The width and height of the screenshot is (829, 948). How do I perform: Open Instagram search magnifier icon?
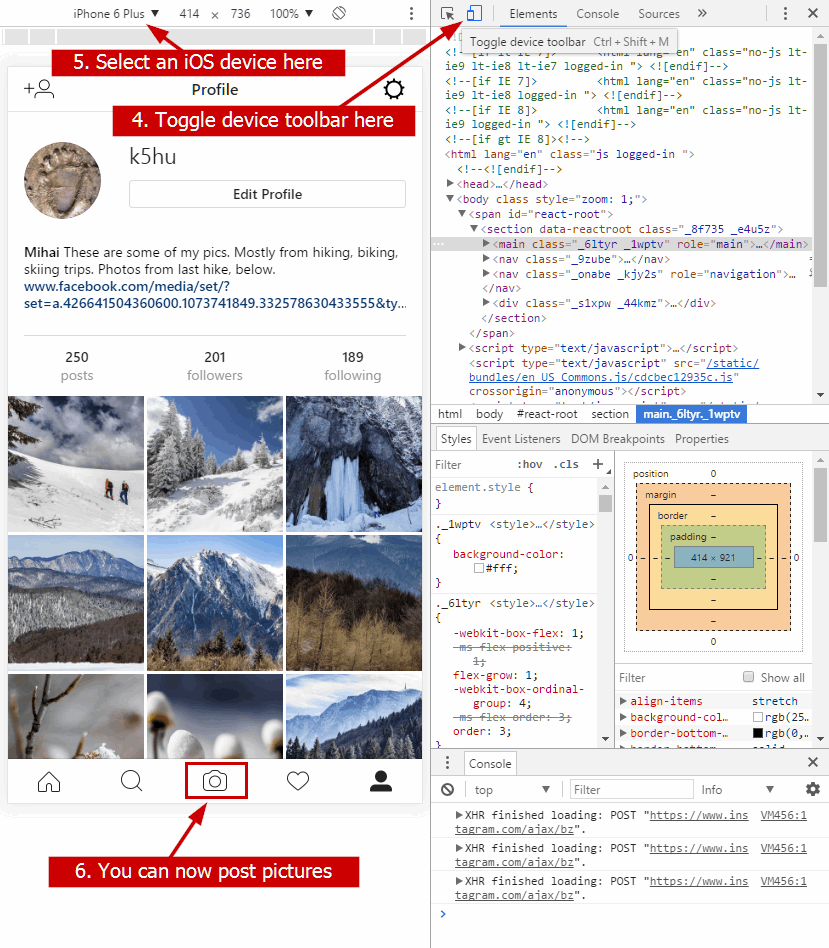pyautogui.click(x=131, y=781)
